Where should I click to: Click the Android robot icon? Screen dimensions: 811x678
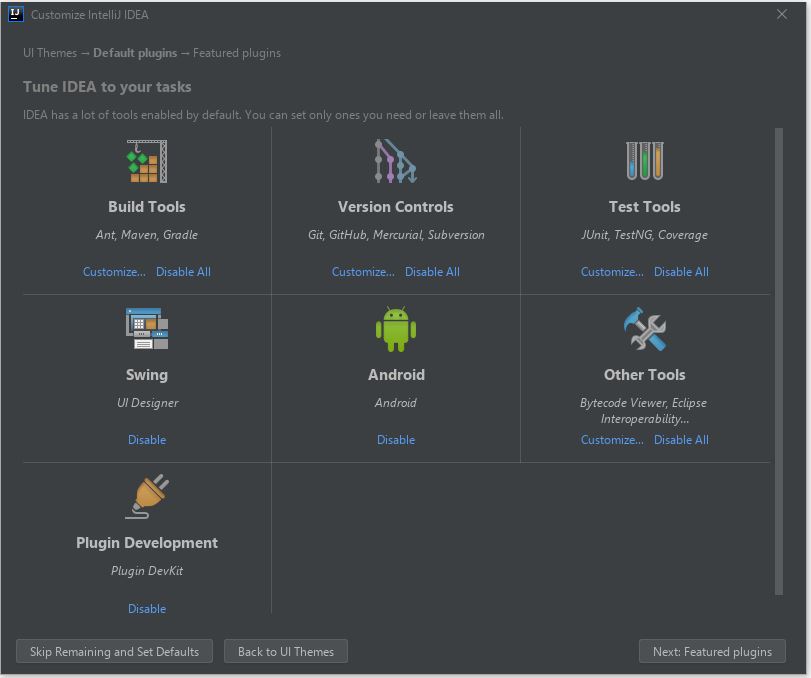tap(396, 329)
